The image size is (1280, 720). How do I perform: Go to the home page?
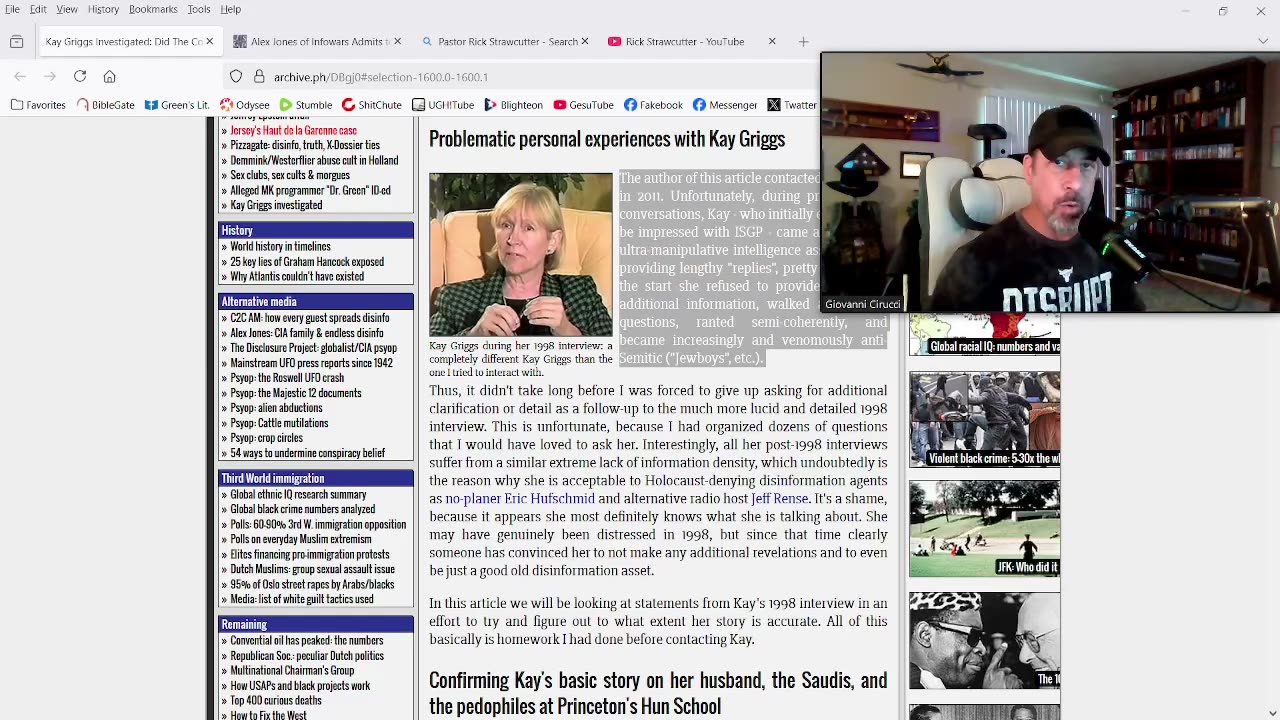pyautogui.click(x=110, y=77)
